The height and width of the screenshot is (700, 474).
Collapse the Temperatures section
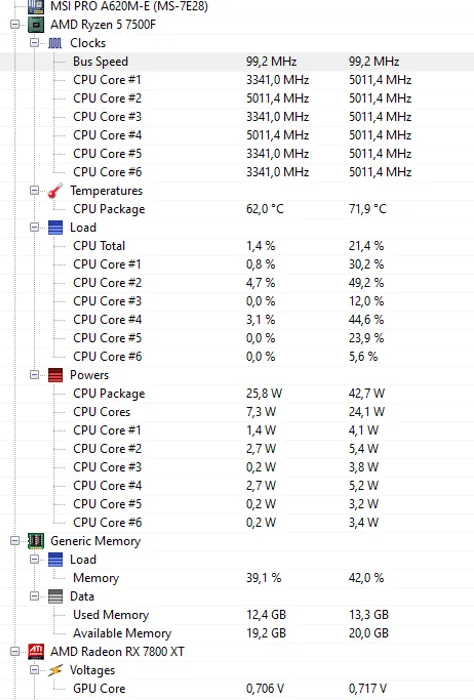coord(34,190)
